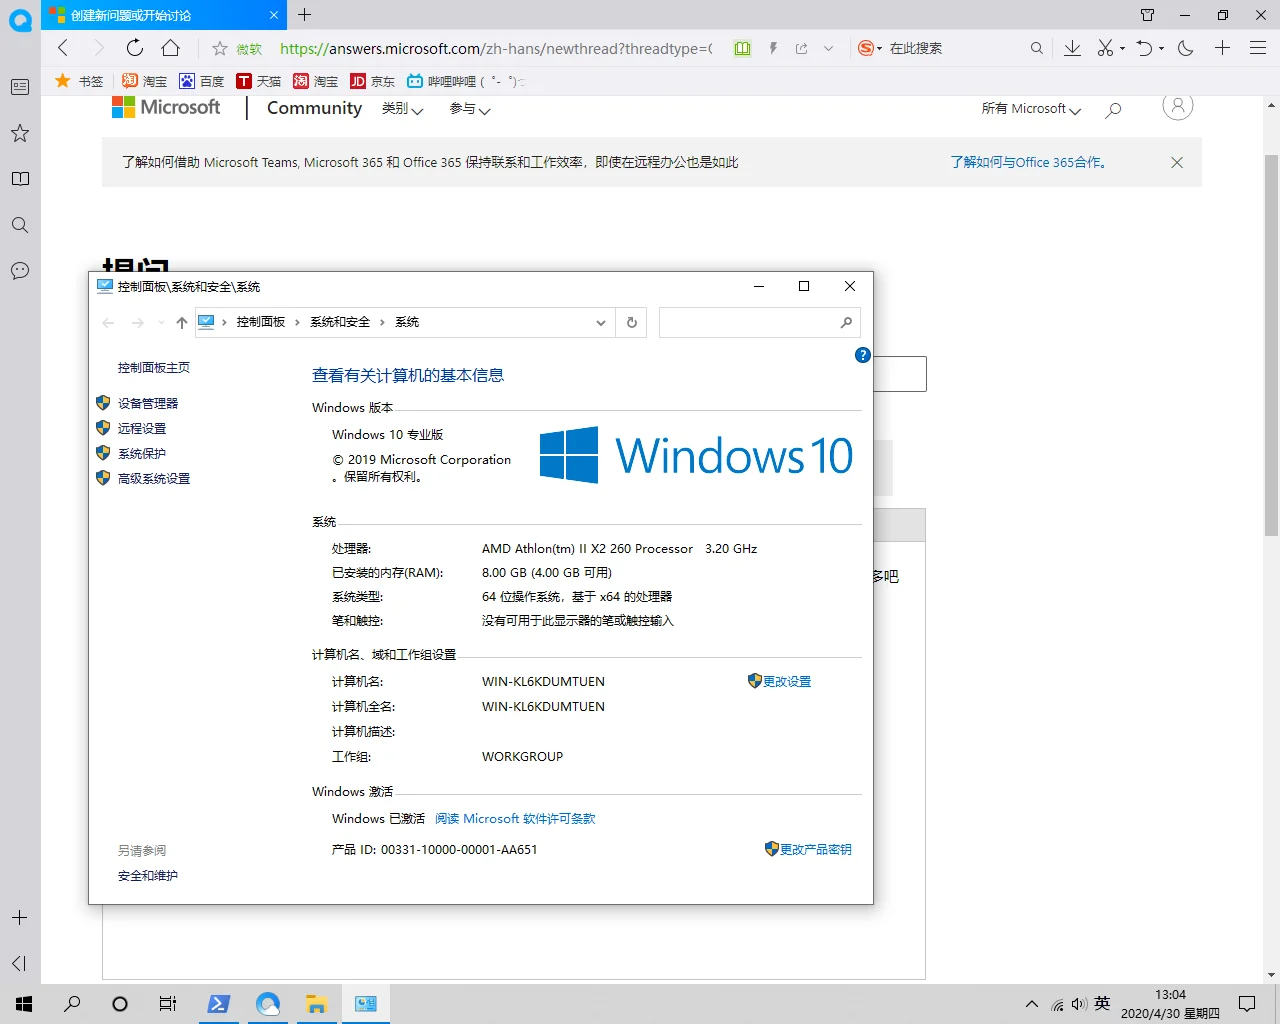1280x1024 pixels.
Task: Click the lightning bolt icon in address bar
Action: click(x=773, y=48)
